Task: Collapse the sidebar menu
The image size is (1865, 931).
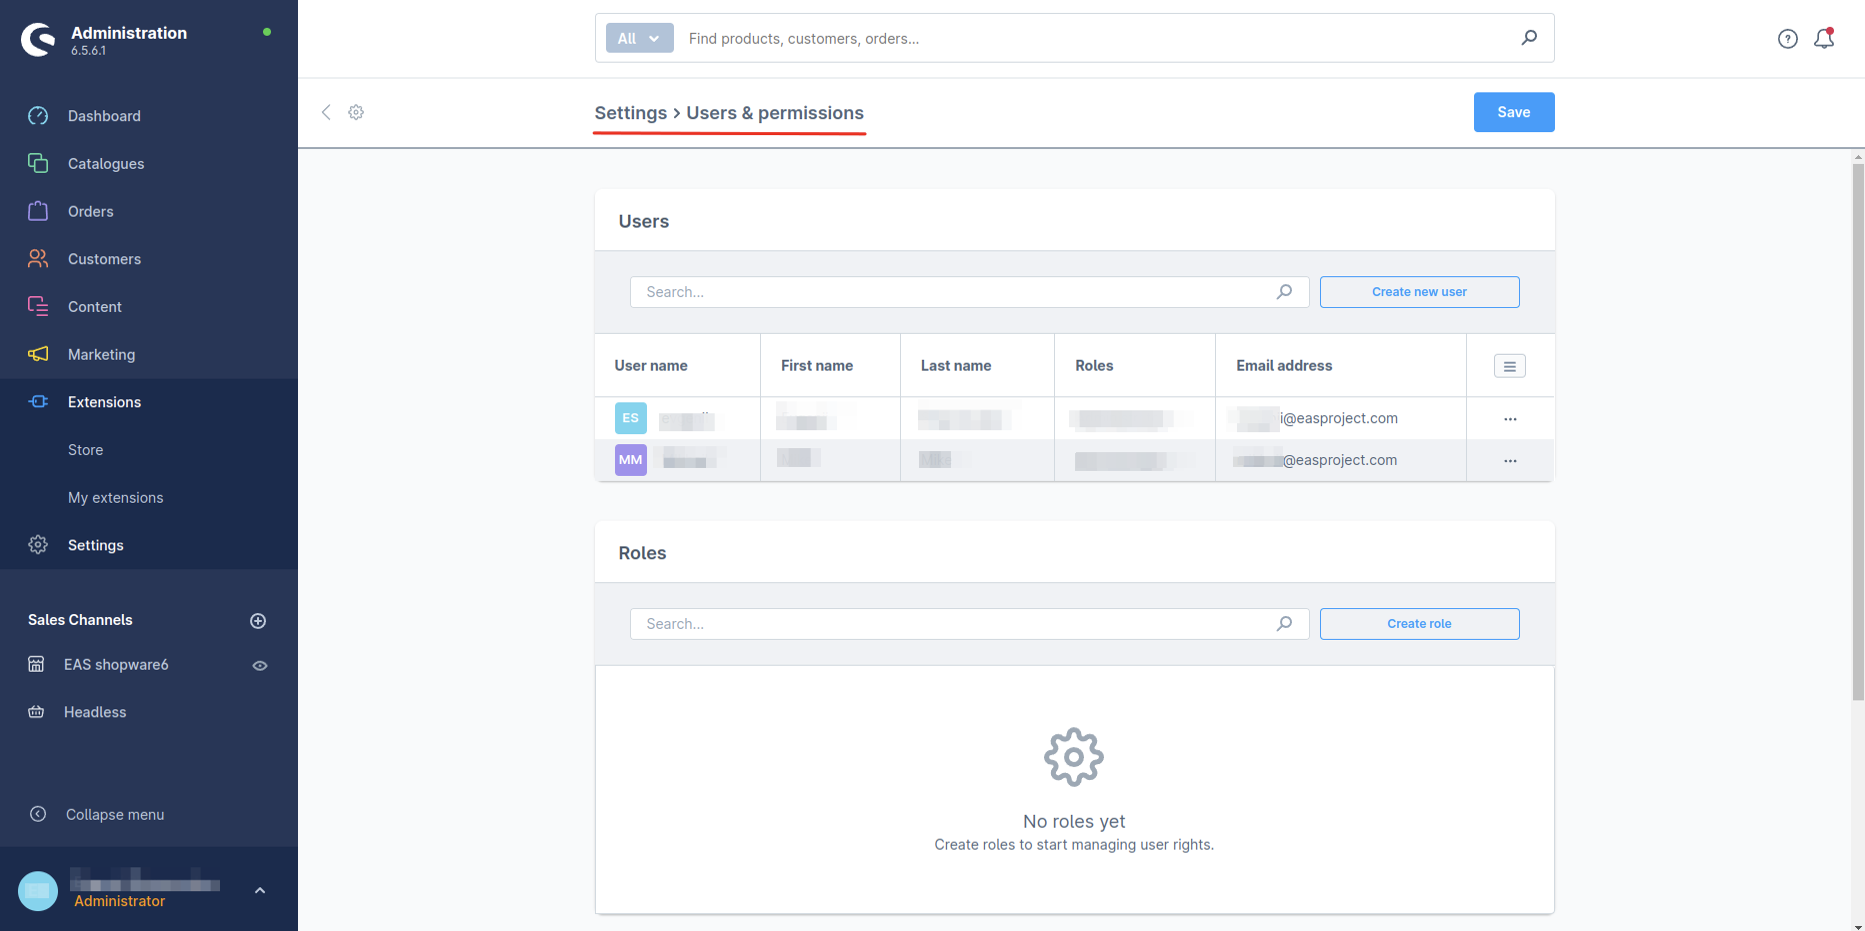Action: [x=114, y=815]
